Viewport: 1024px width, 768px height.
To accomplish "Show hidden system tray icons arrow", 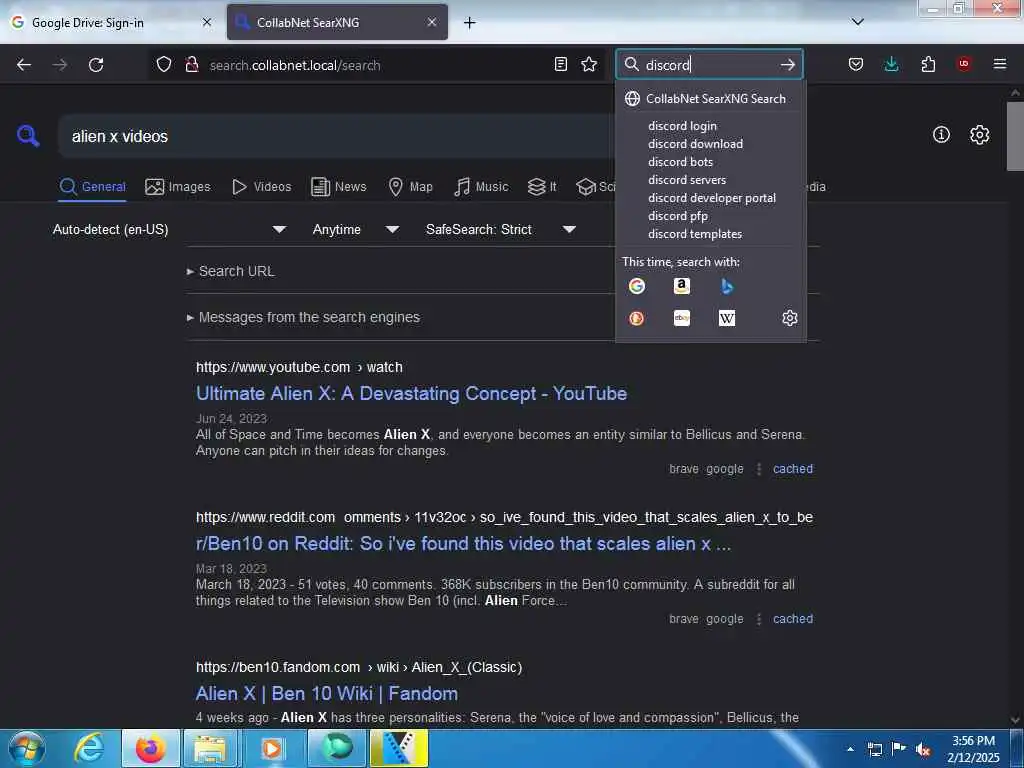I will click(850, 749).
